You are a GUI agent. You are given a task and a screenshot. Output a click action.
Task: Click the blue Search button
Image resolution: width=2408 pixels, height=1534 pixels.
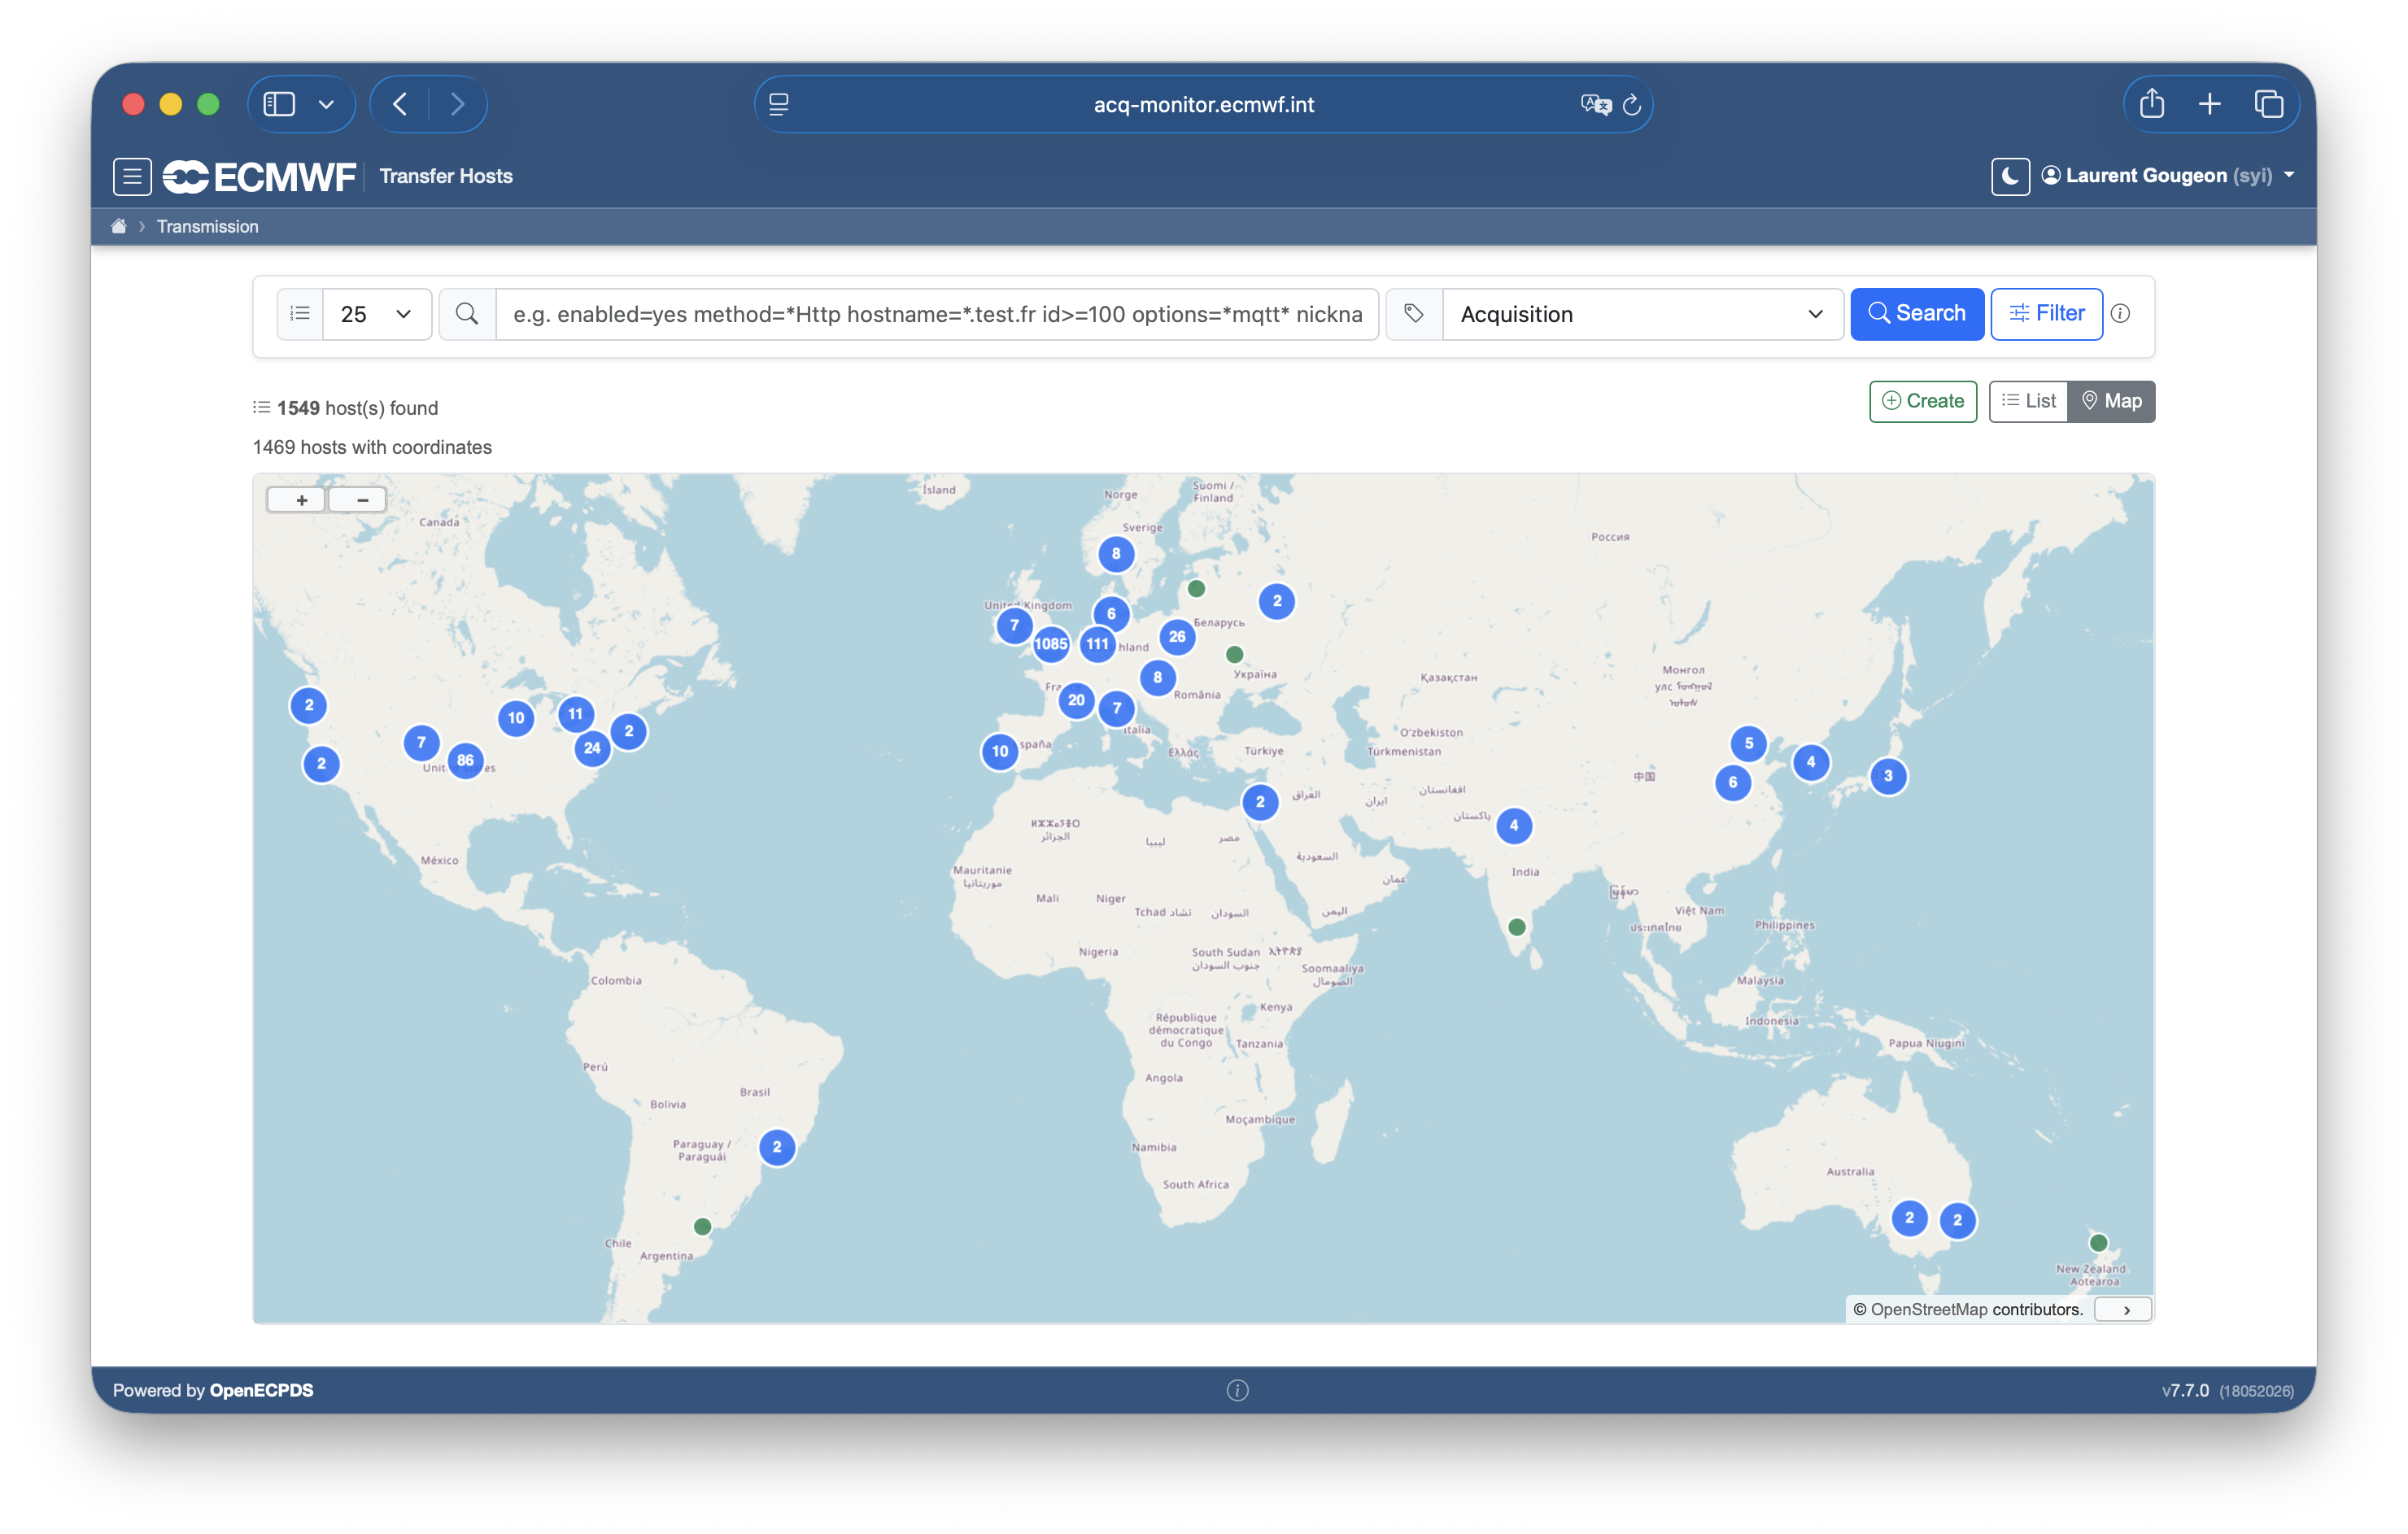pyautogui.click(x=1916, y=314)
